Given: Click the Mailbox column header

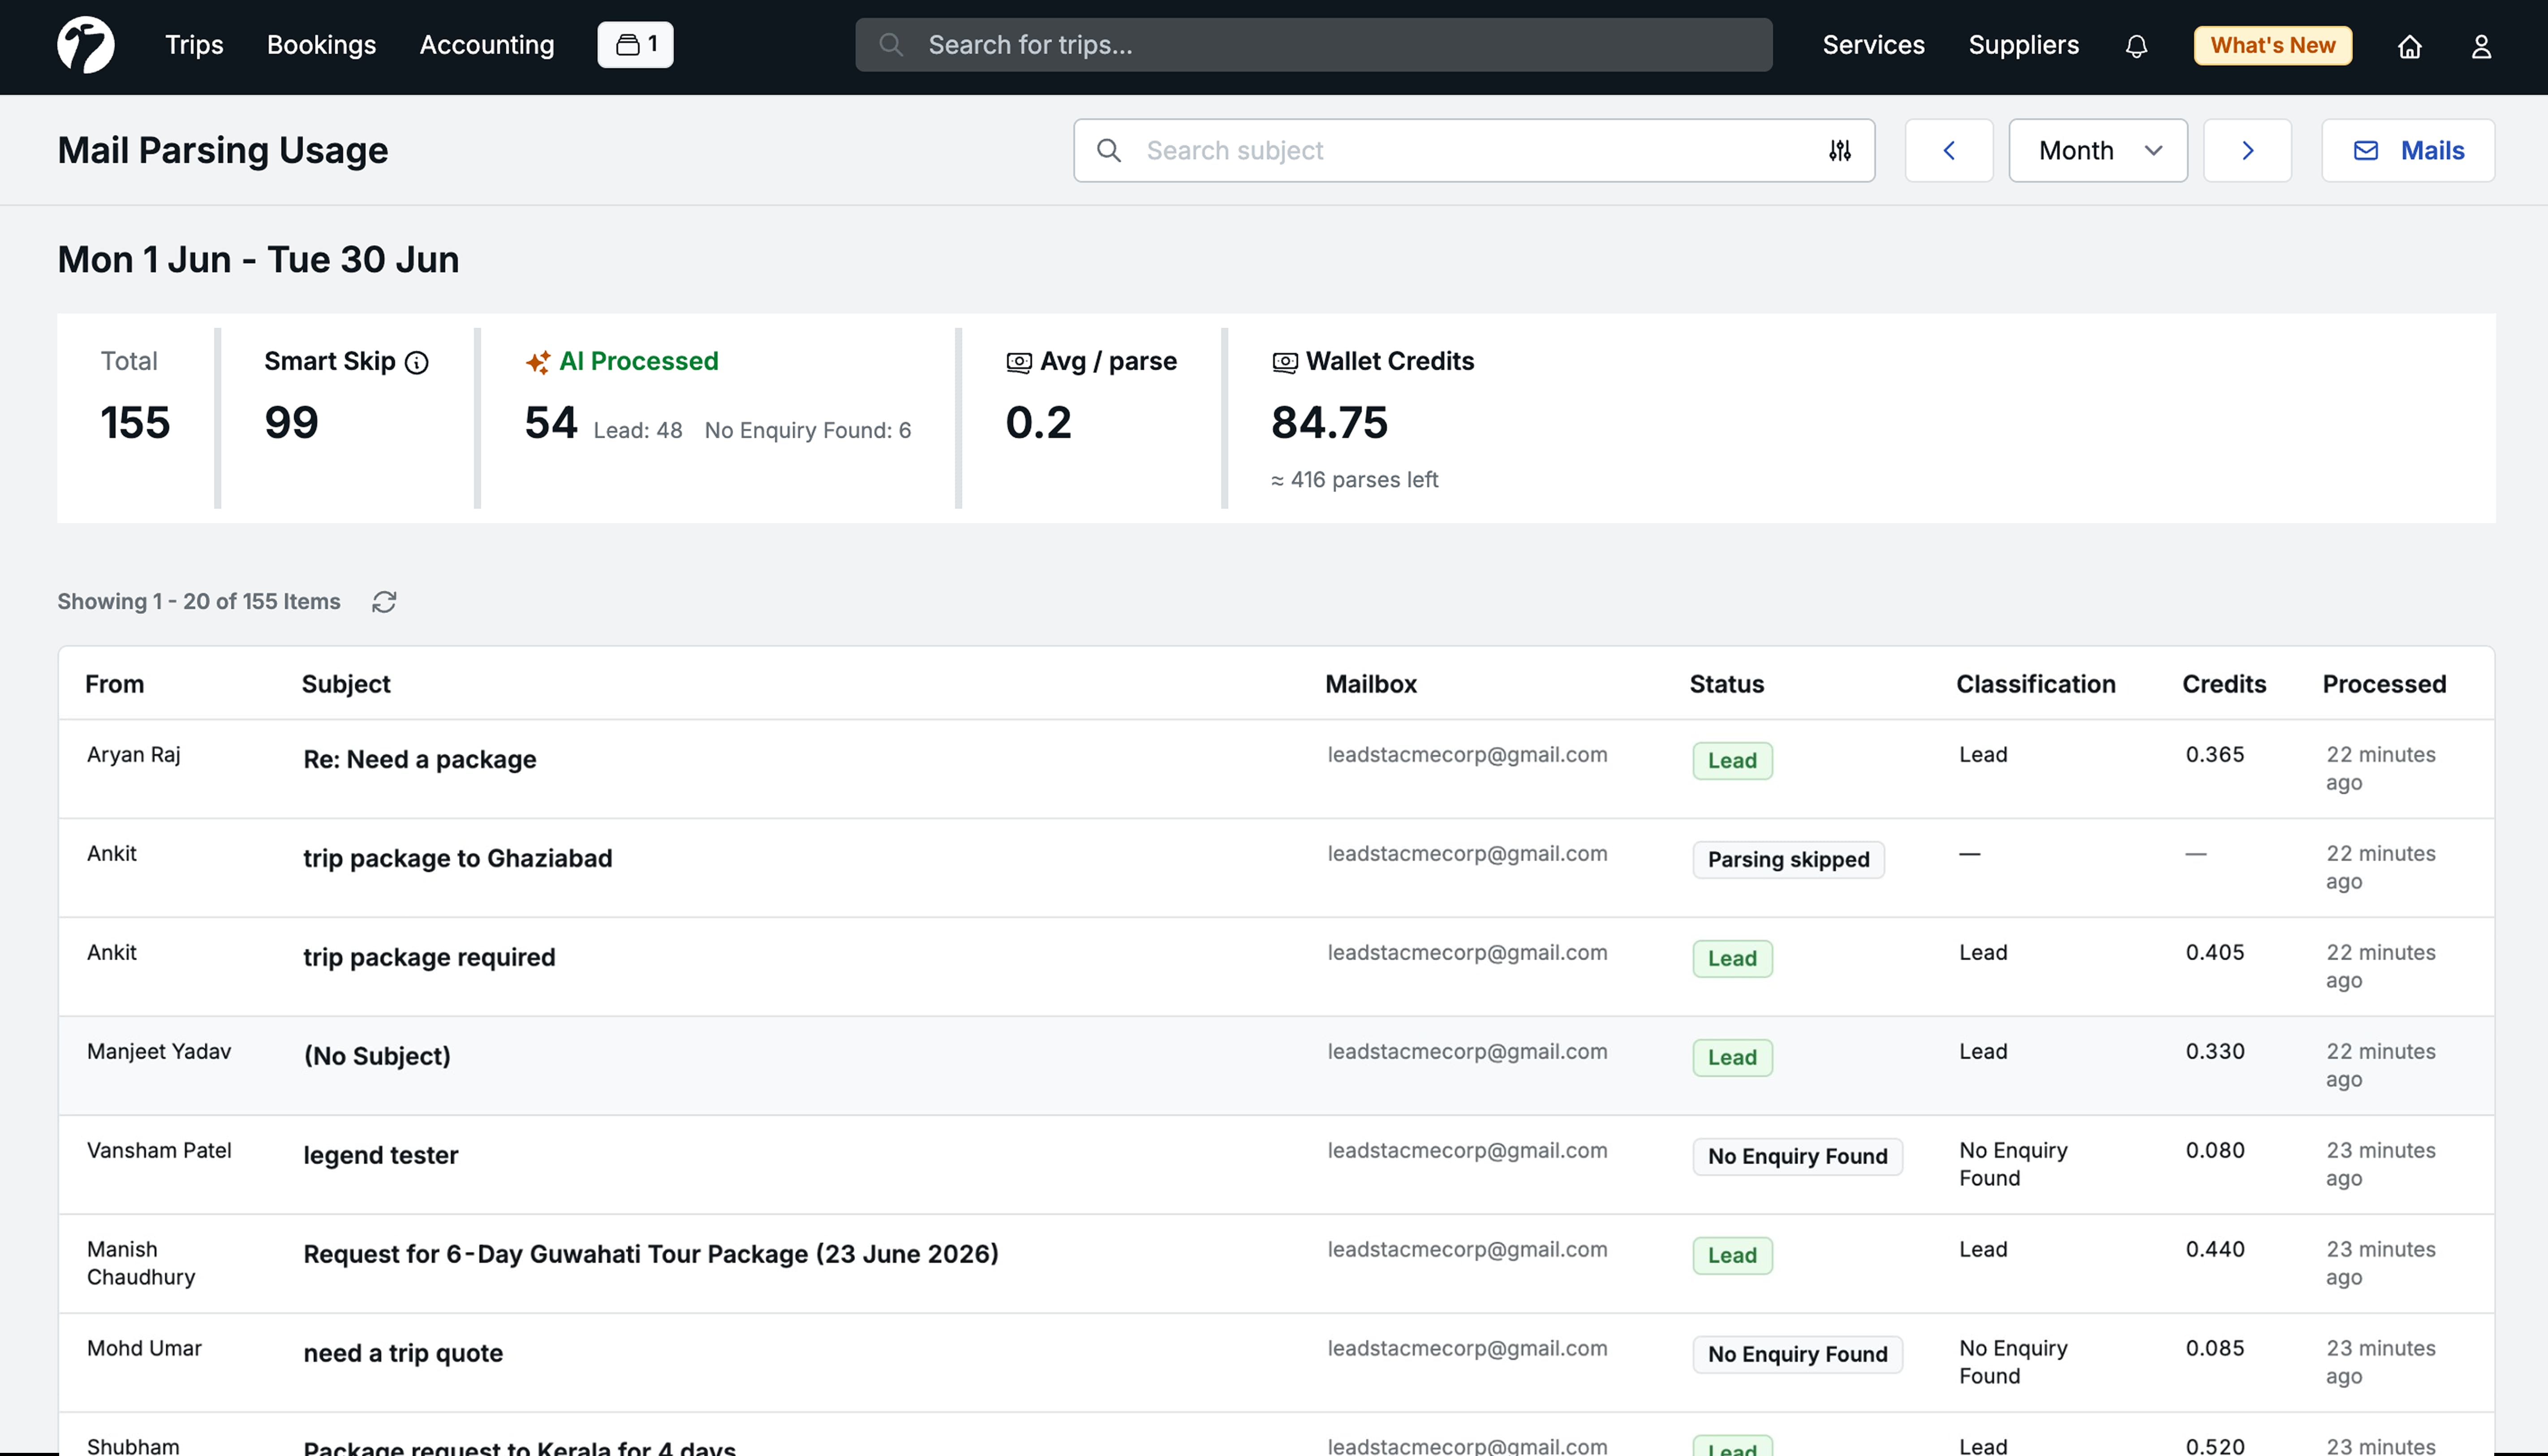Looking at the screenshot, I should (x=1371, y=684).
